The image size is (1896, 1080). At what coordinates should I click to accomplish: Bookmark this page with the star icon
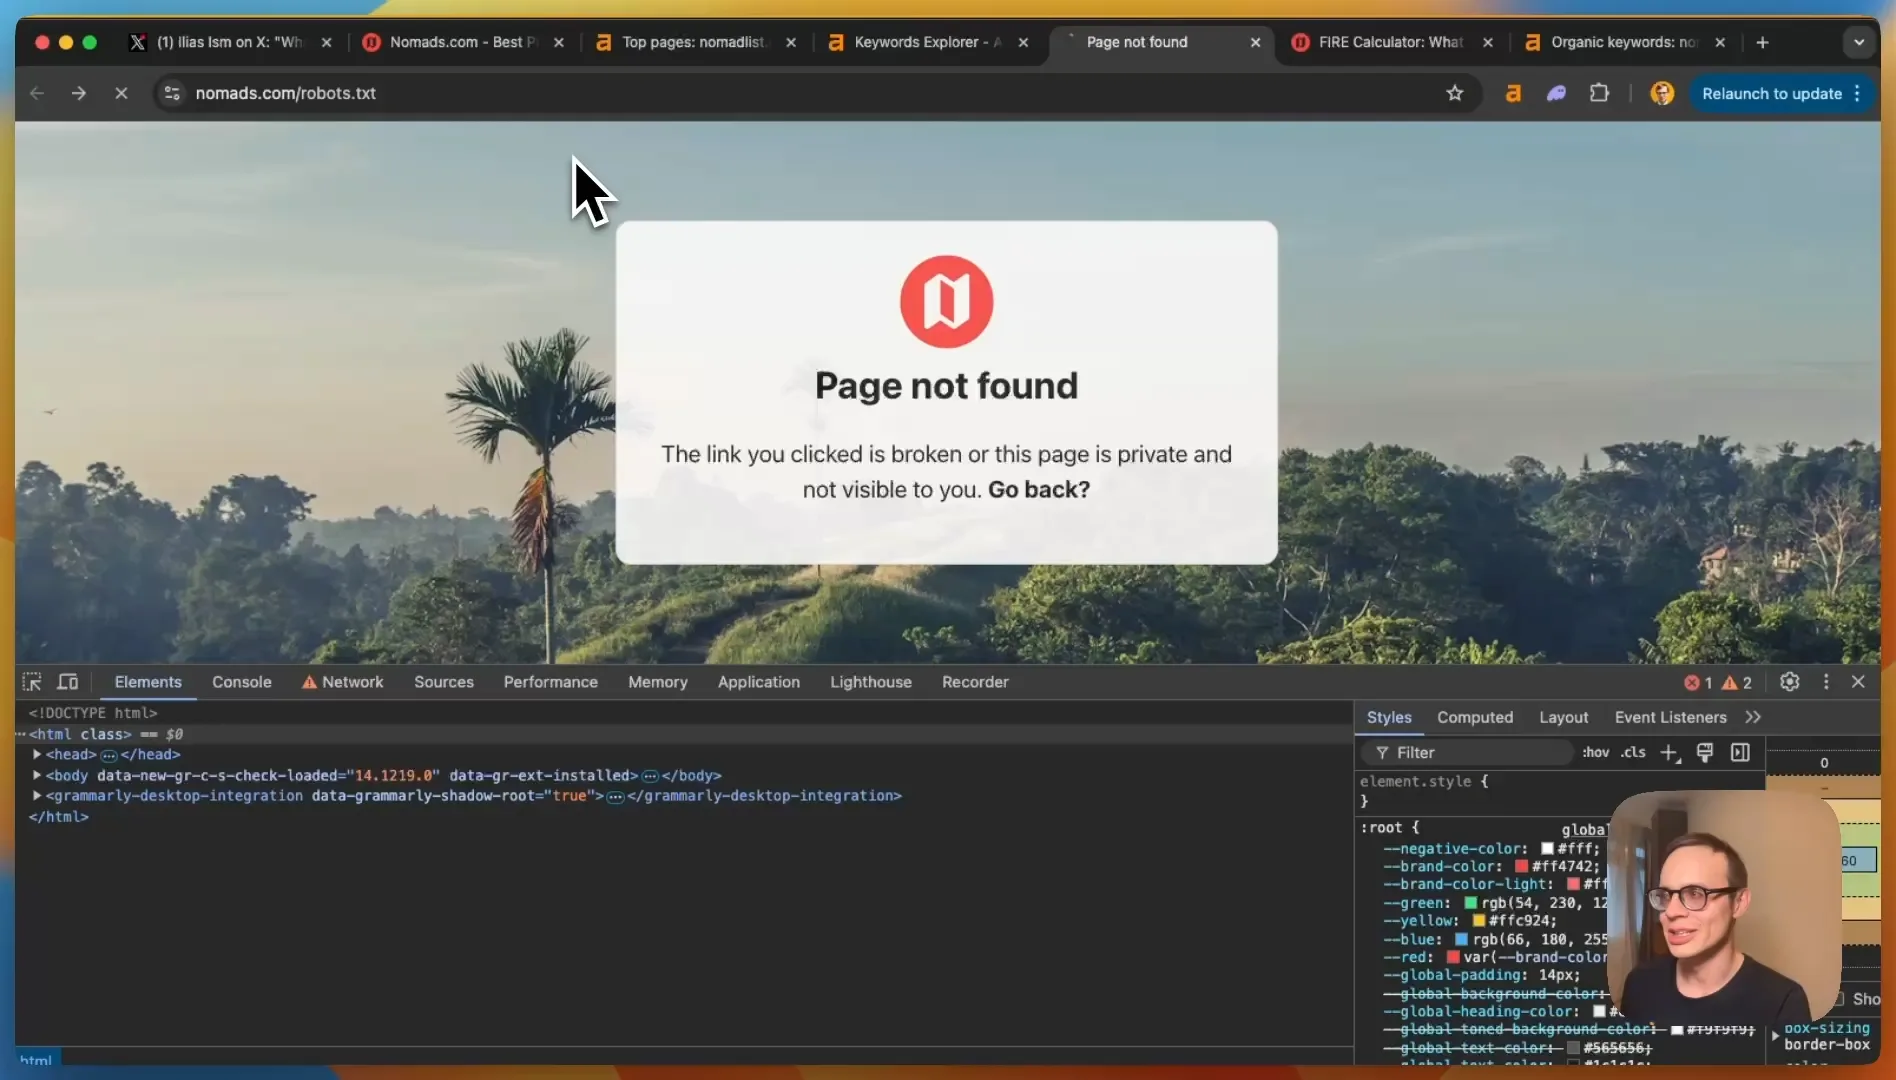tap(1455, 93)
